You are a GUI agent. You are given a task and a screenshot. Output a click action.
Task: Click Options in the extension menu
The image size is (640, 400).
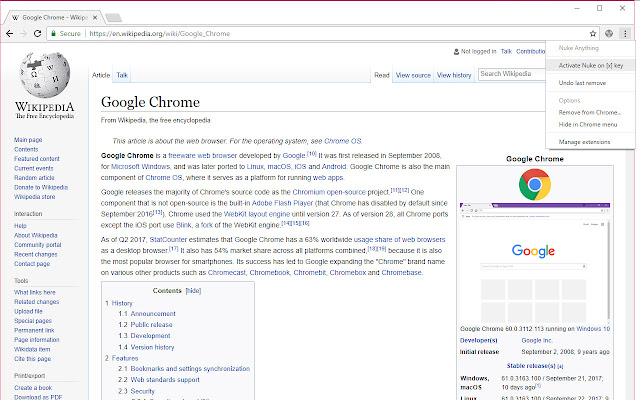569,100
